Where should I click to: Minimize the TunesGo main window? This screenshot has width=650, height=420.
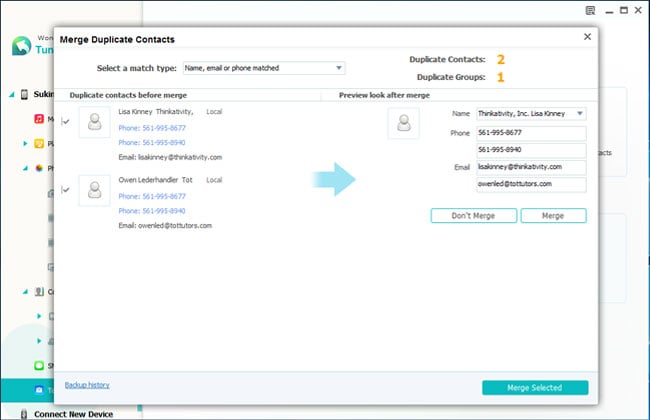point(609,11)
